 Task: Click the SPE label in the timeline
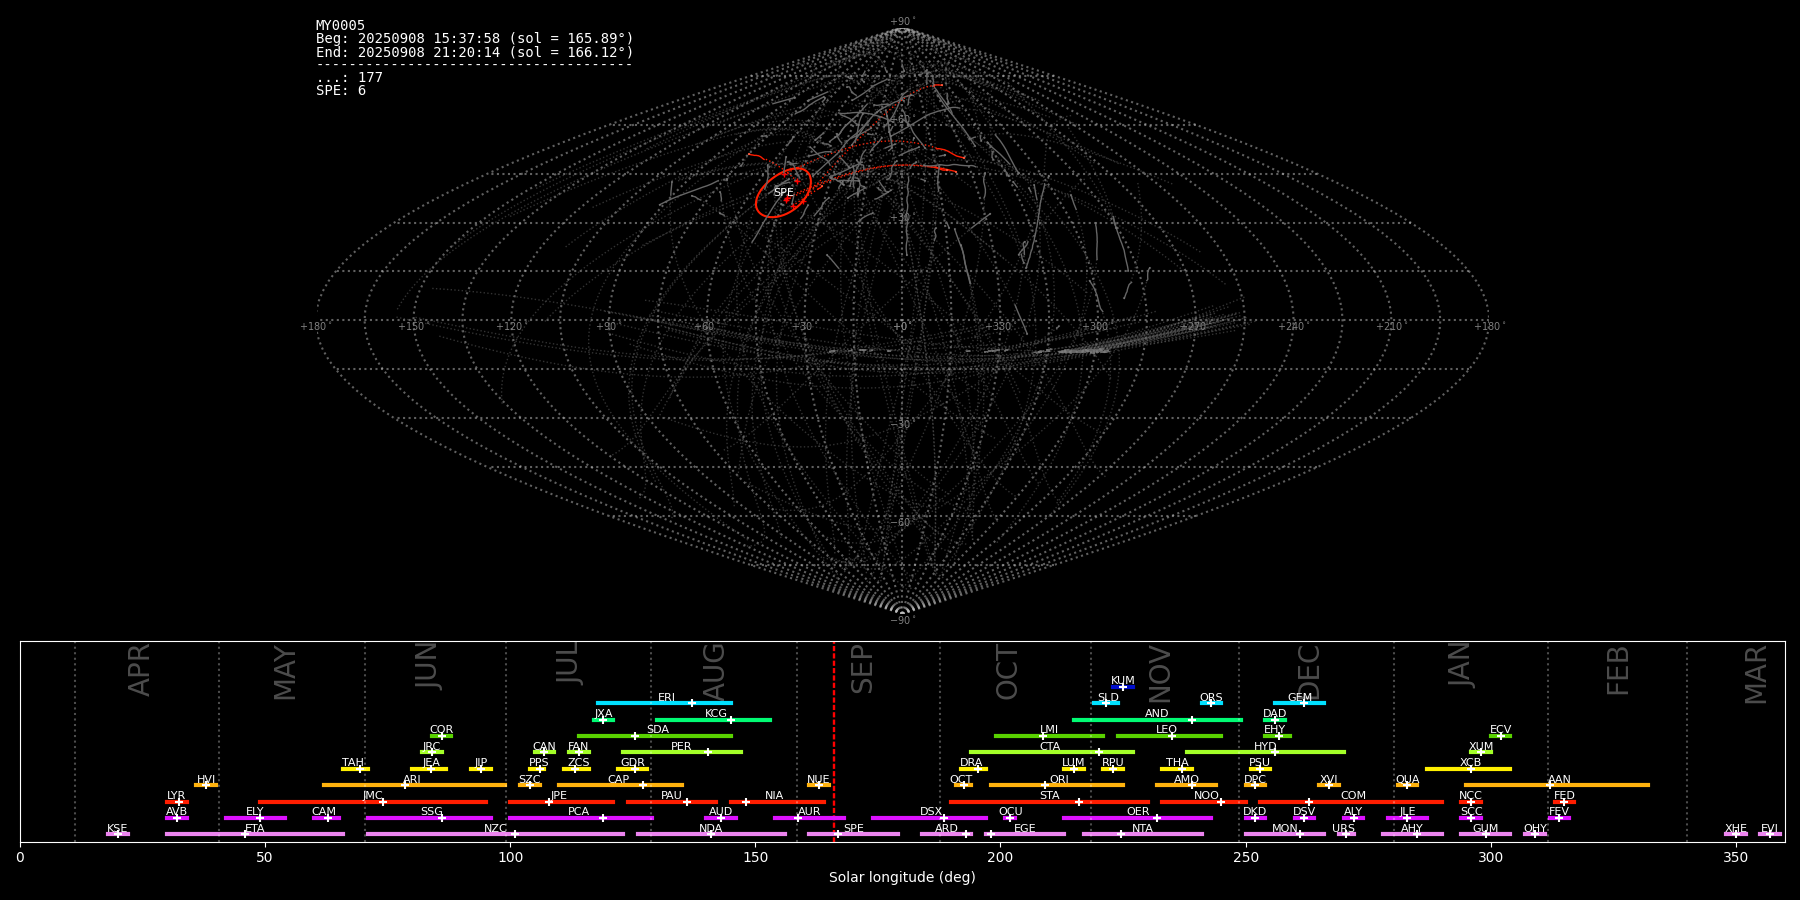(853, 829)
